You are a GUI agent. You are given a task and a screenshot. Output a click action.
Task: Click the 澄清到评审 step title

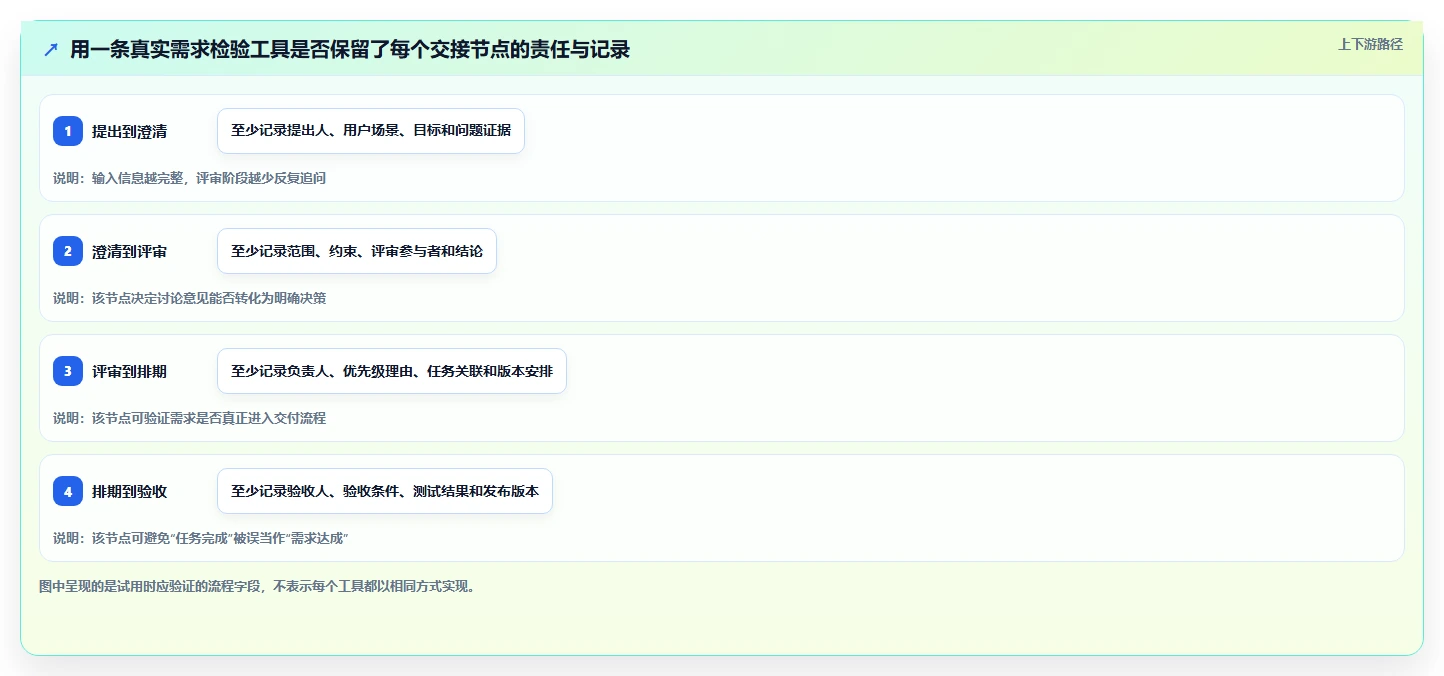click(x=129, y=251)
